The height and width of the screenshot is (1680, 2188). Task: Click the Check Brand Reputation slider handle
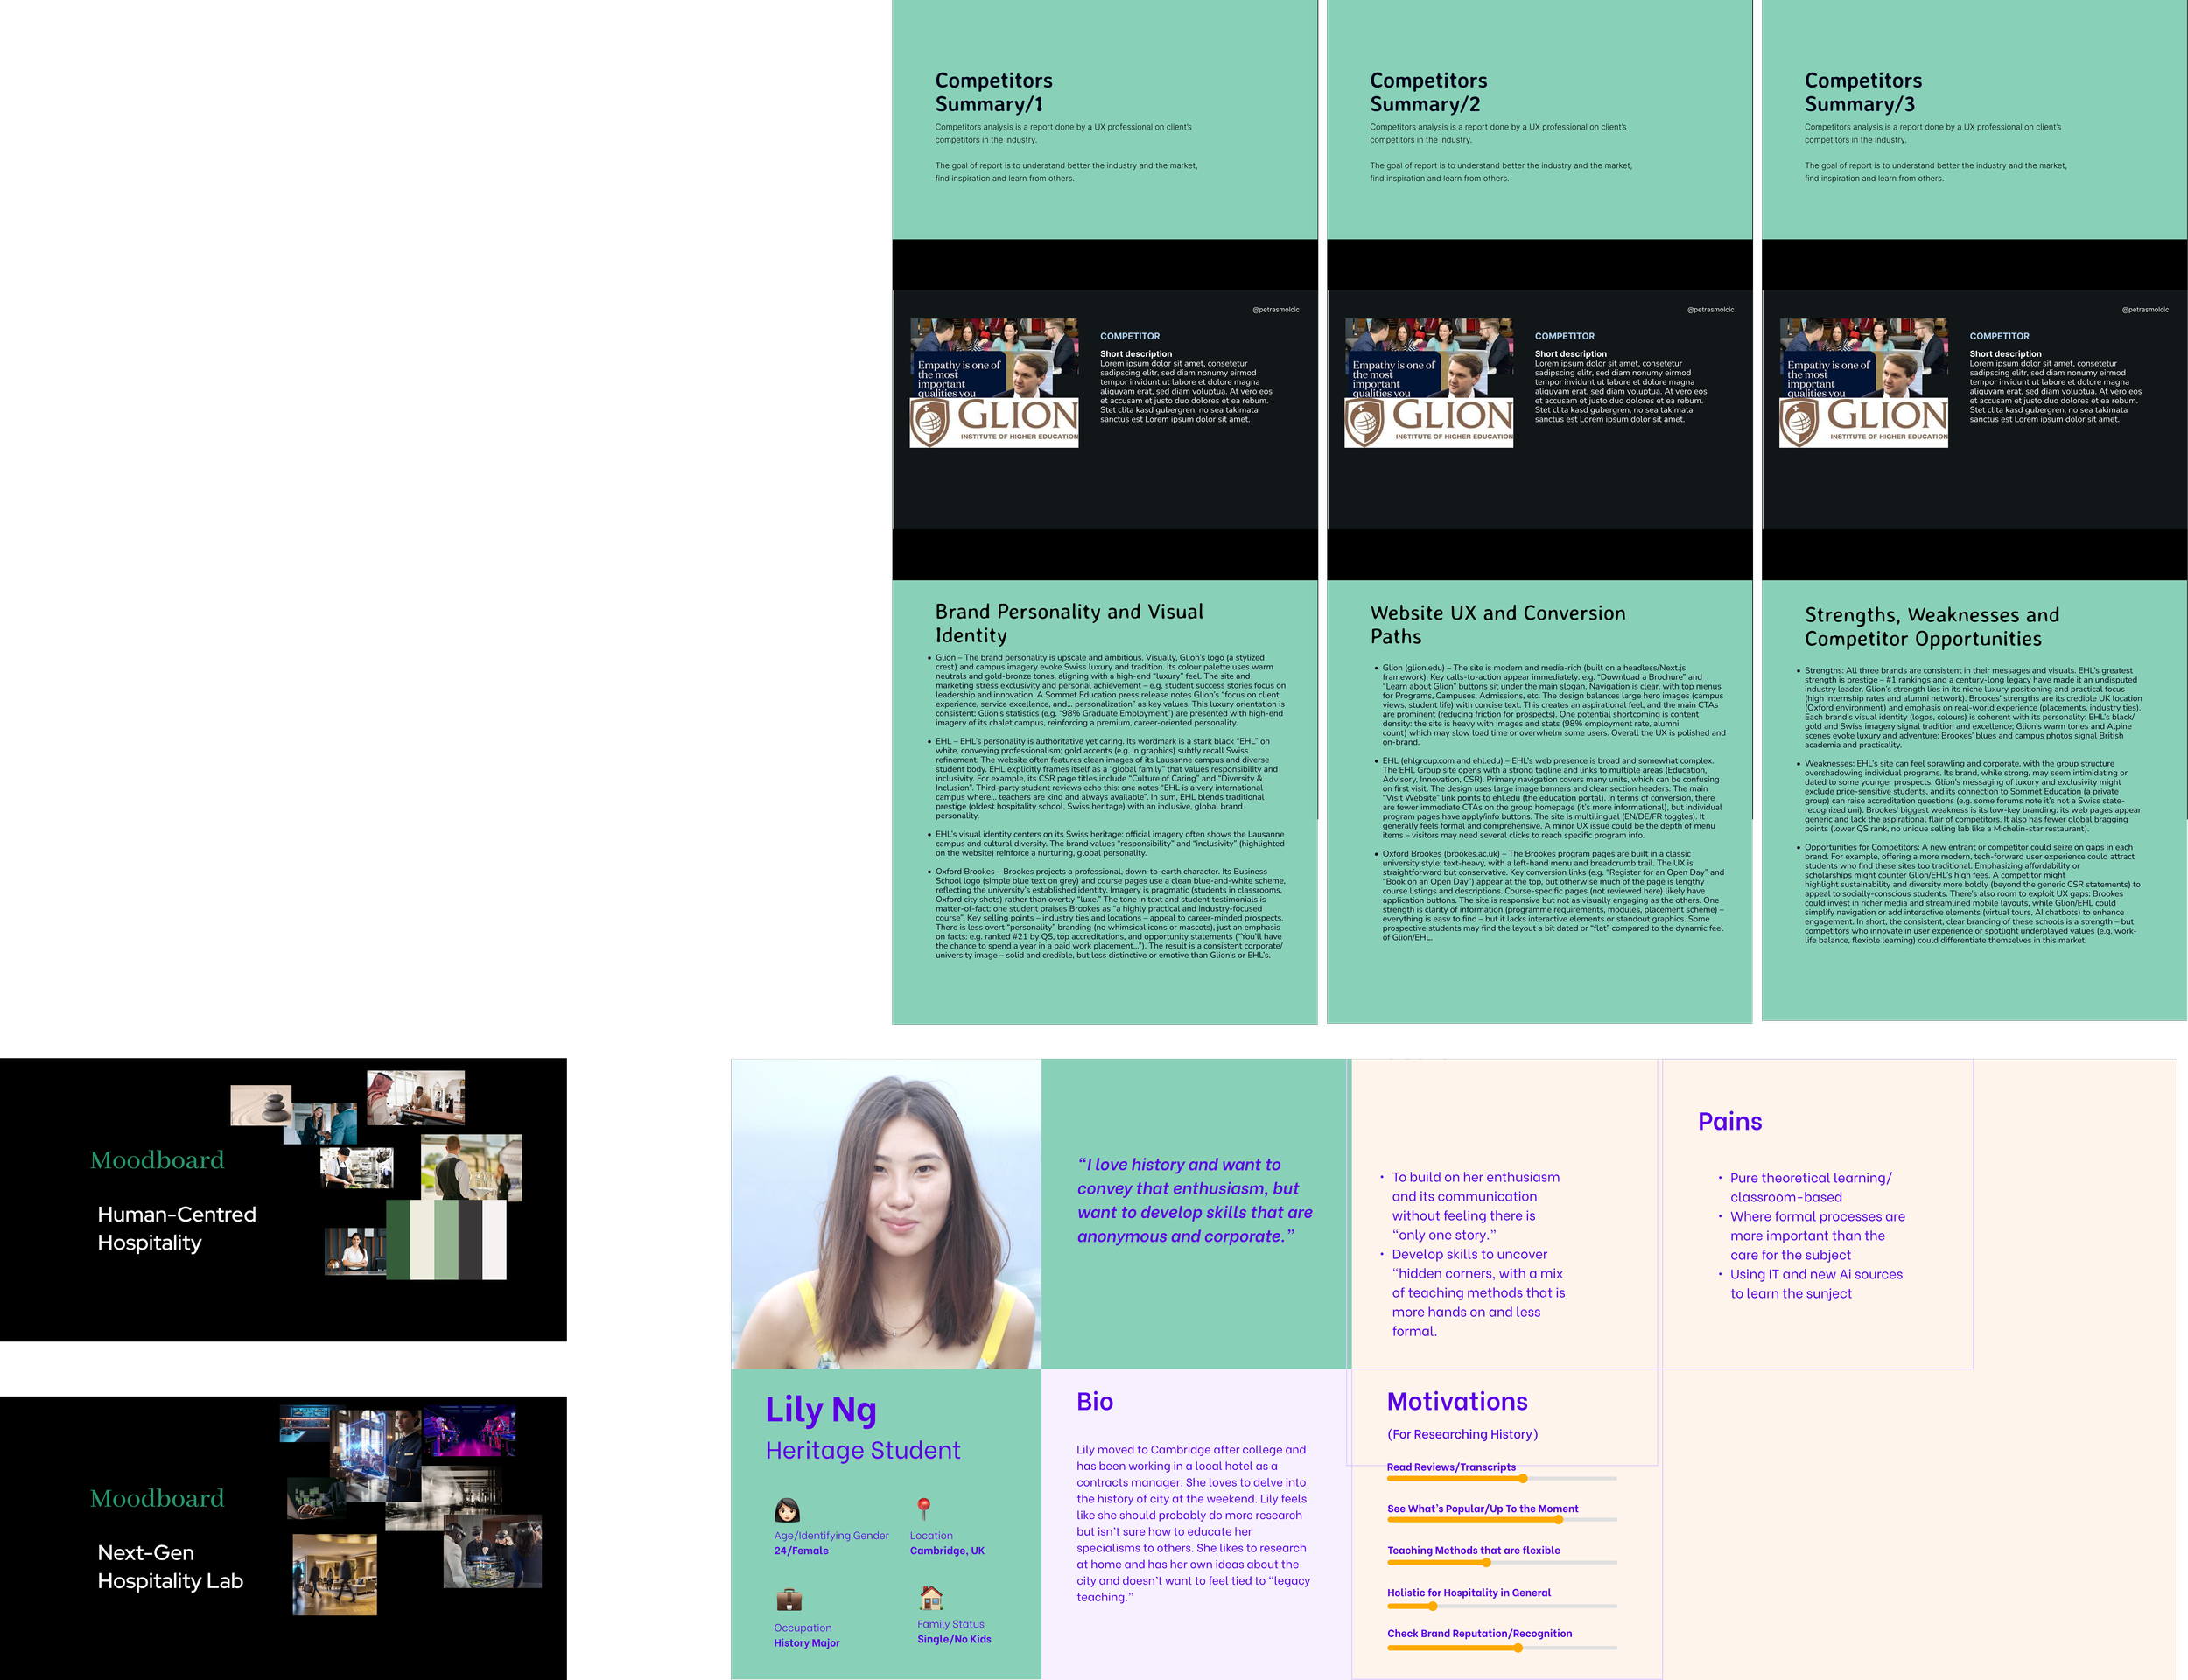click(x=1518, y=1647)
